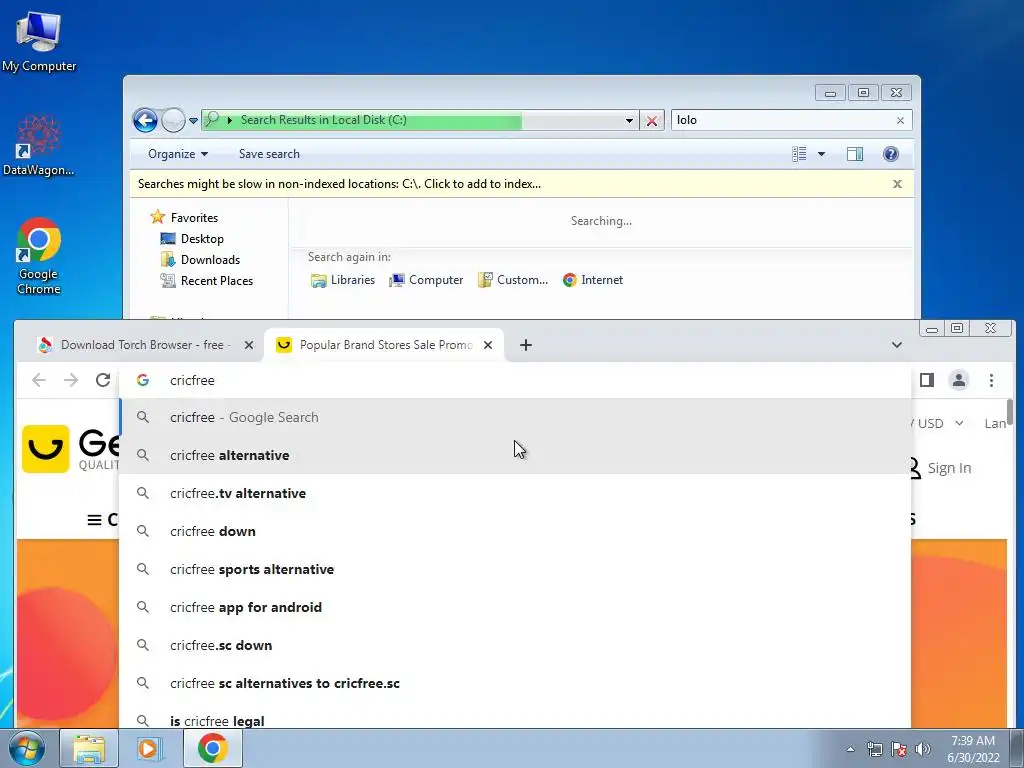Close the Download Torch Browser tab
This screenshot has width=1024, height=768.
point(249,345)
